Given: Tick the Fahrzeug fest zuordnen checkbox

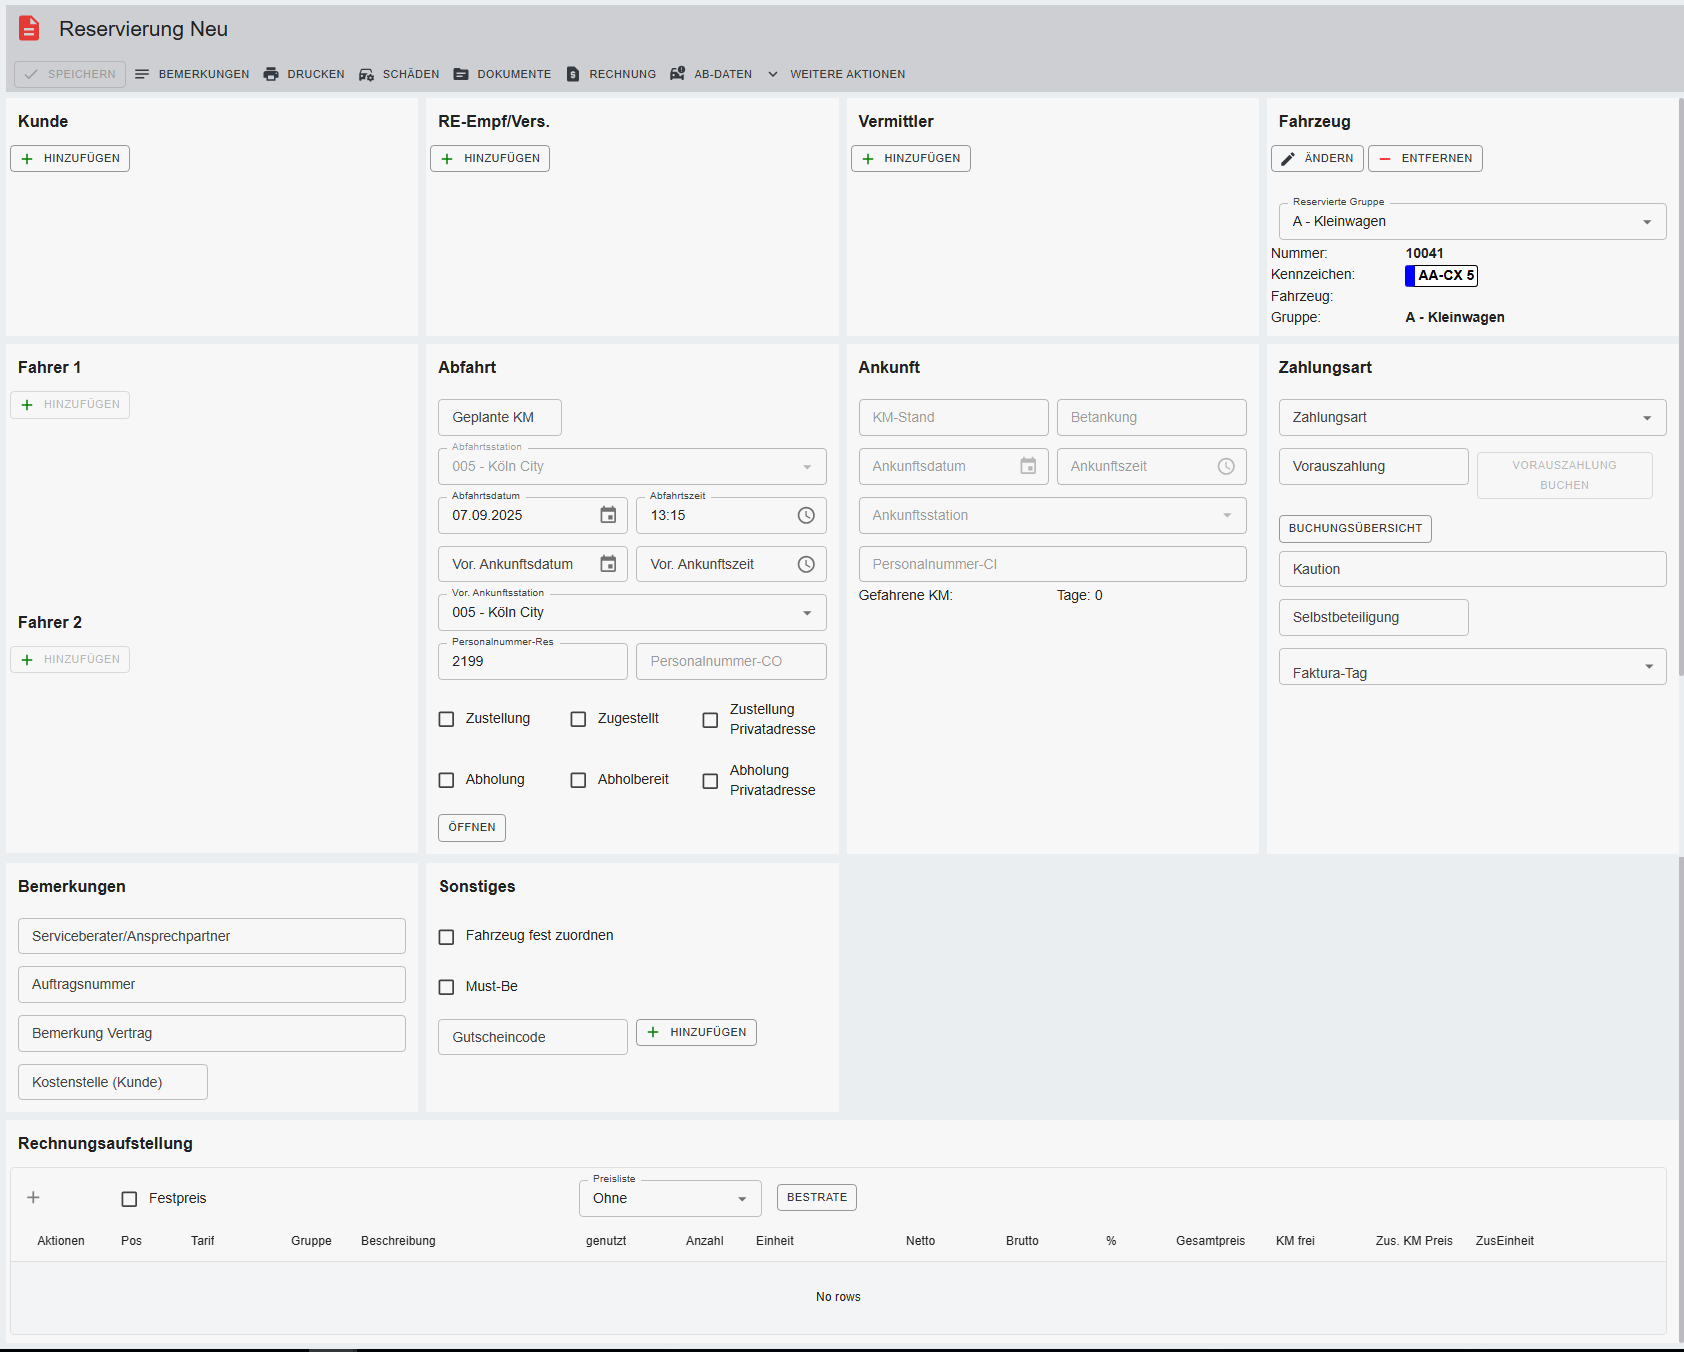Looking at the screenshot, I should click(x=447, y=936).
